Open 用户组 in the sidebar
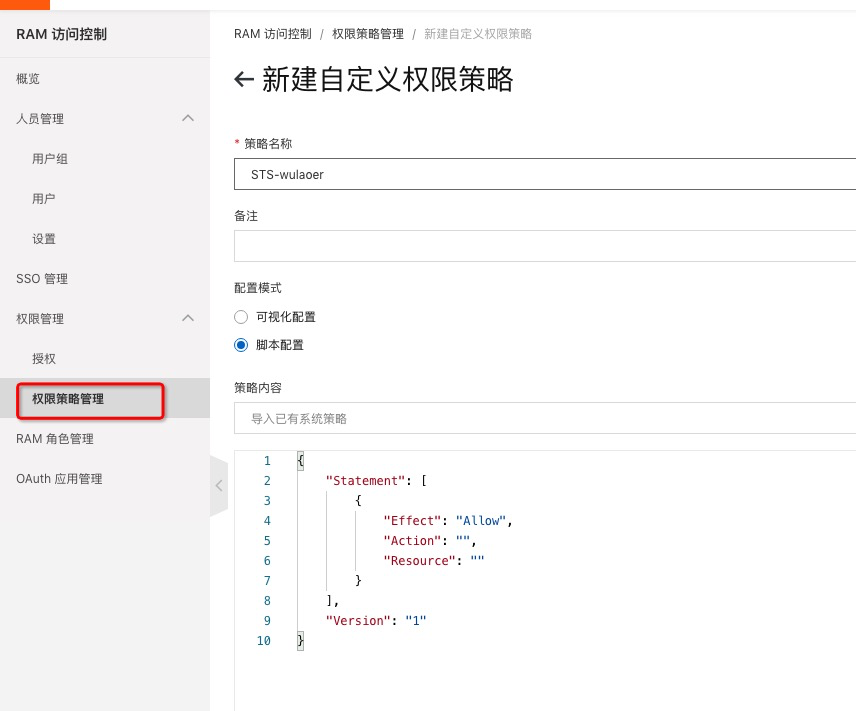This screenshot has height=711, width=856. coord(50,159)
